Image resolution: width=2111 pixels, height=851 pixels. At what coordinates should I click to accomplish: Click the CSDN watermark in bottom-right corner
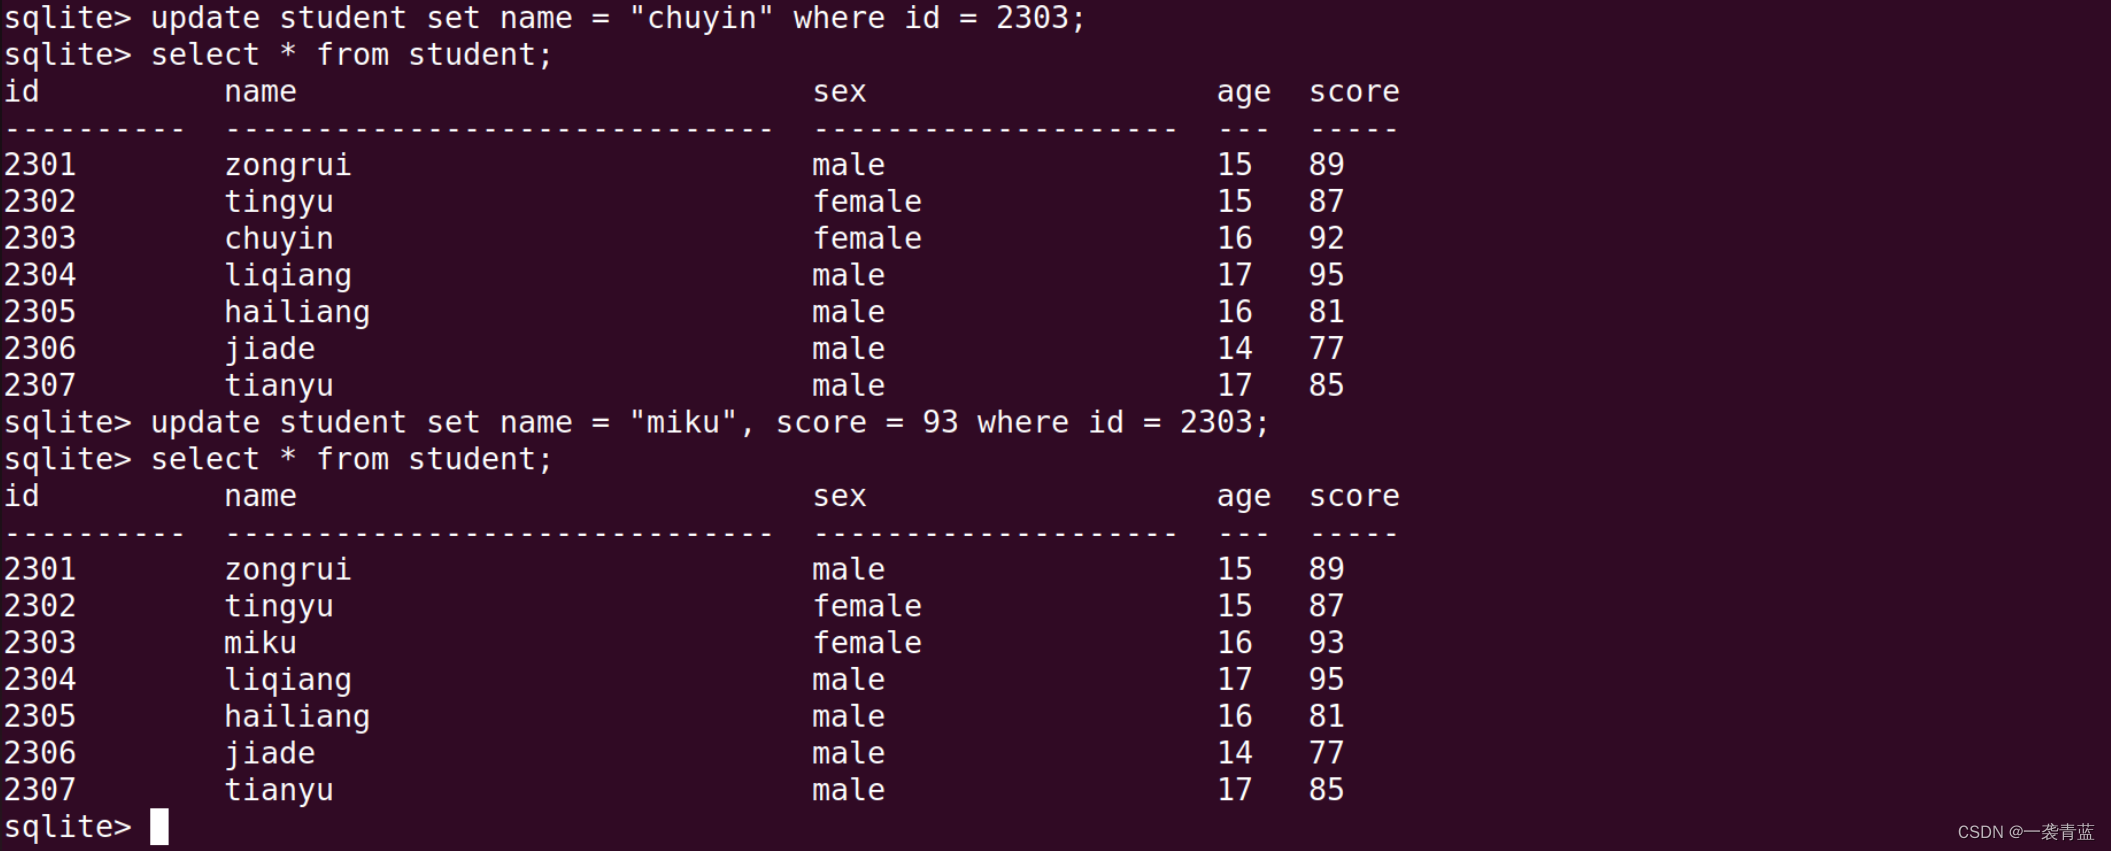(2024, 832)
